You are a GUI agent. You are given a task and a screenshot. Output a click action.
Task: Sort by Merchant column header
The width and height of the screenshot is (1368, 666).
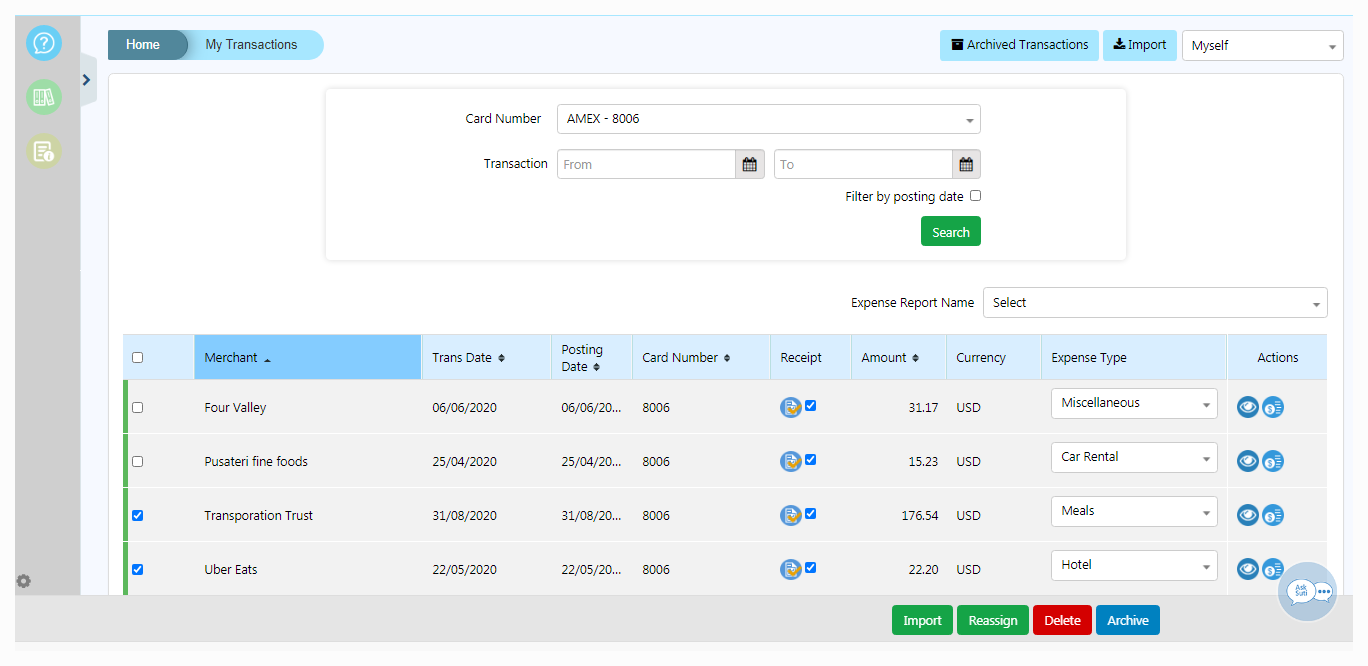pos(308,357)
